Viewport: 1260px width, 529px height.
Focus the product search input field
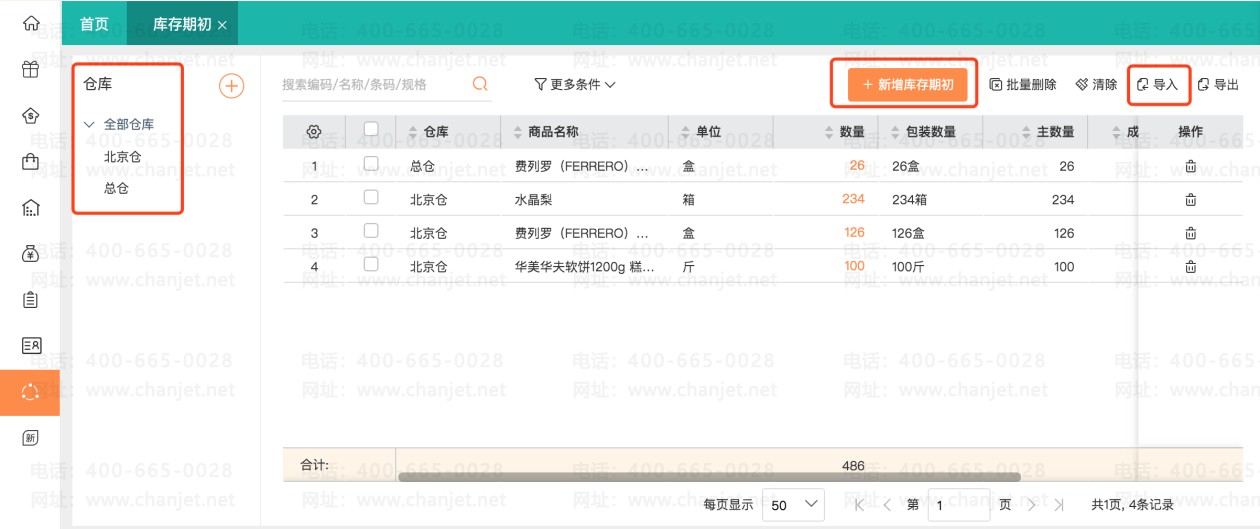(375, 85)
